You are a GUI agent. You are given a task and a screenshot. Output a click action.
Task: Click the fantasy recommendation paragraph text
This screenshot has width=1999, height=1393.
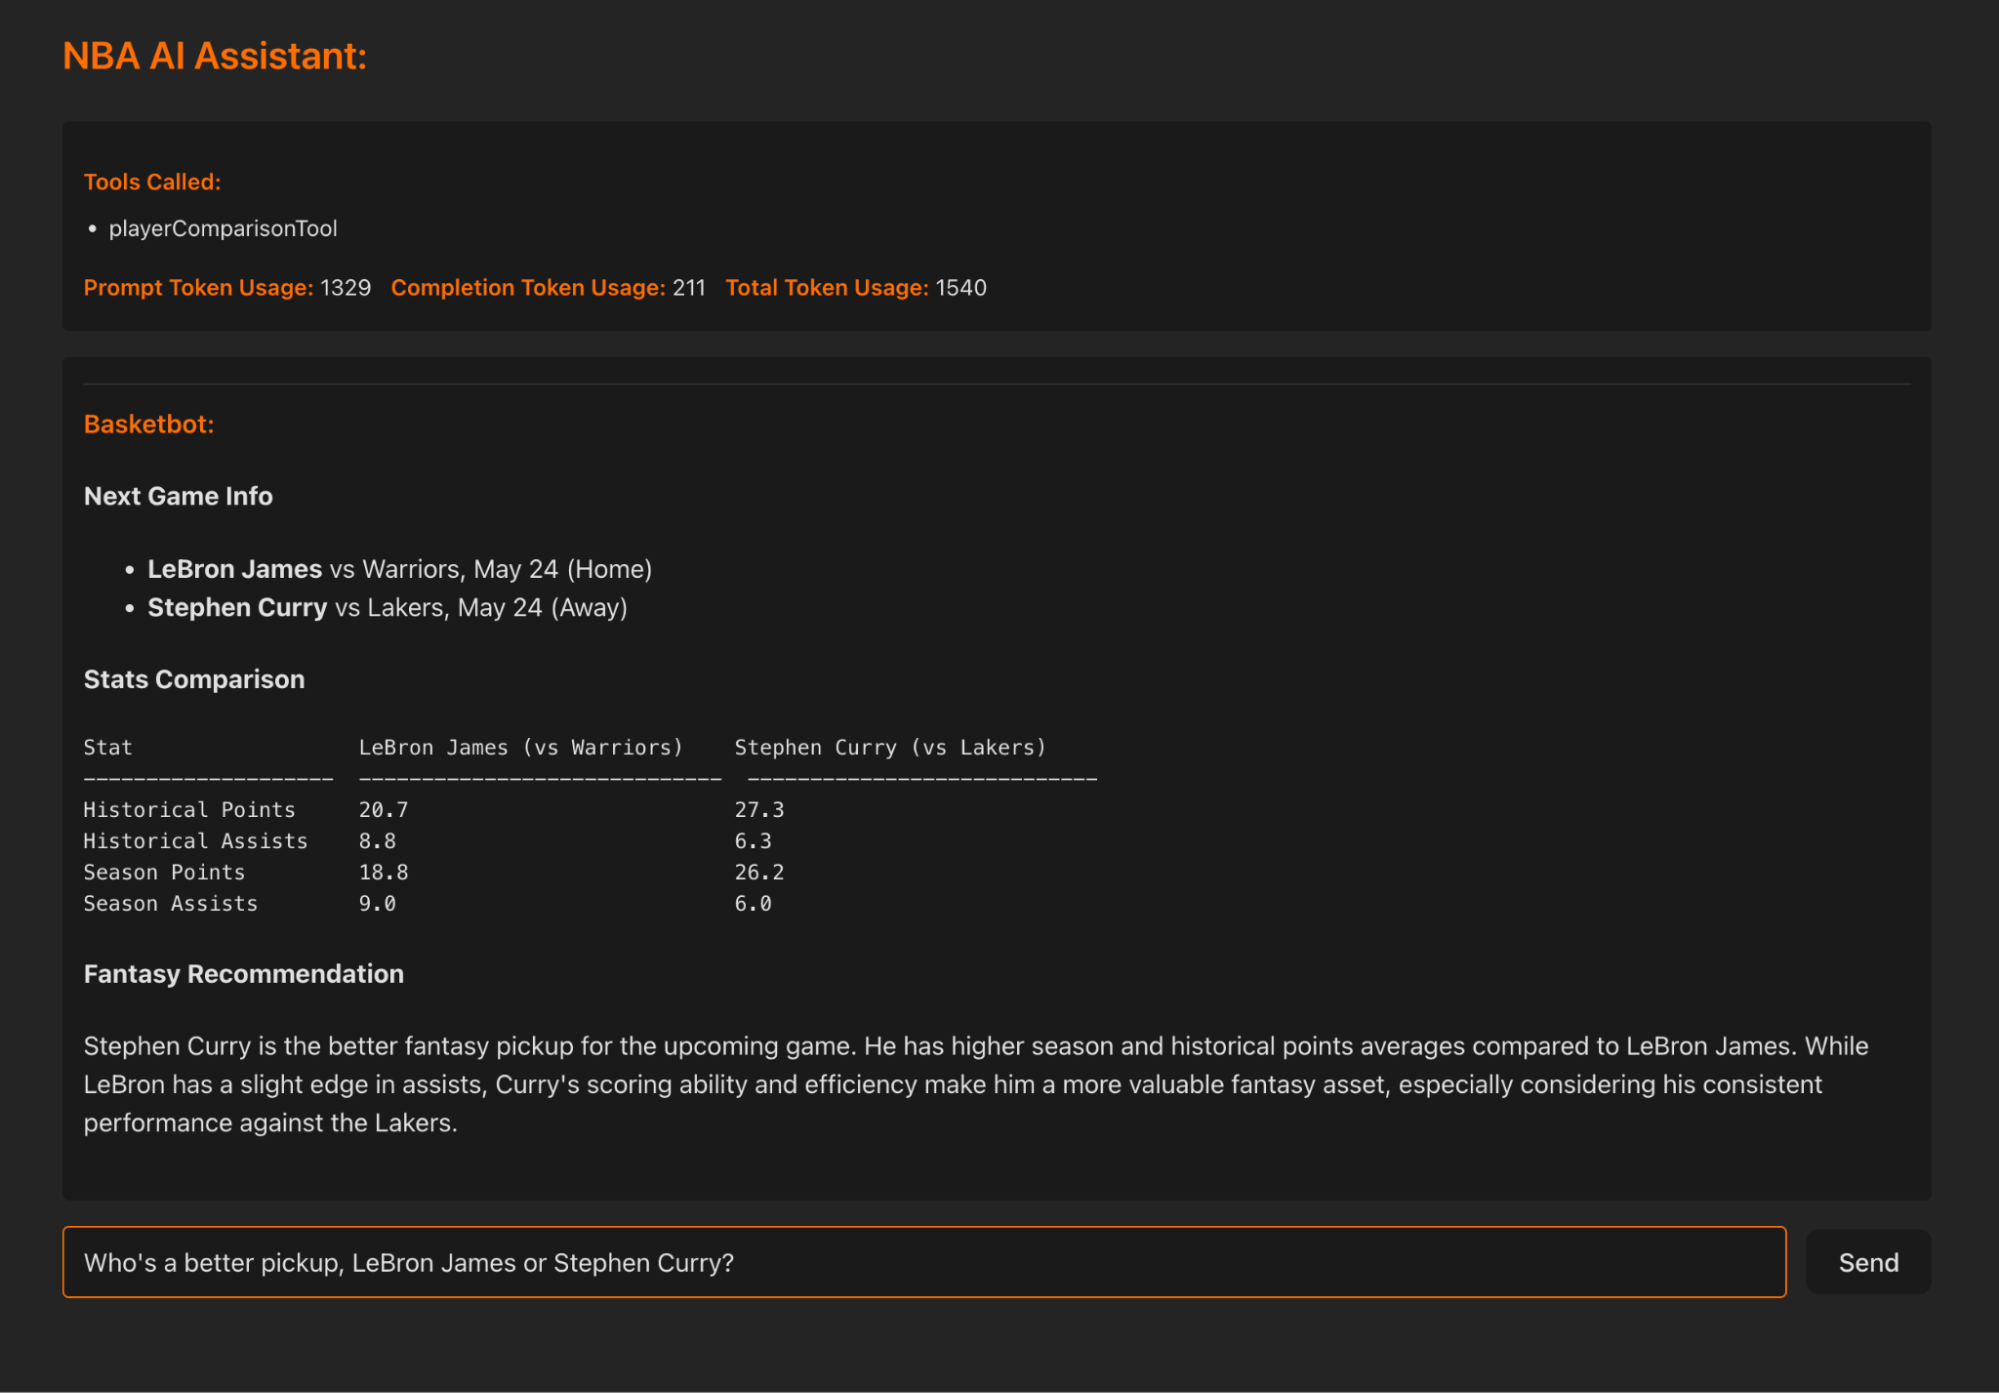[x=975, y=1084]
